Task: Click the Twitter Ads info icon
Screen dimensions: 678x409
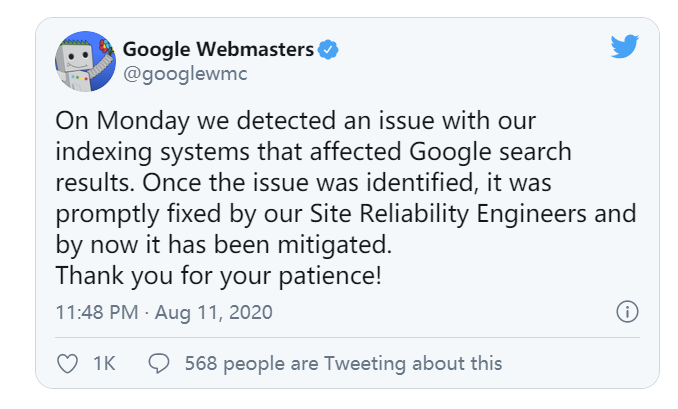Action: 627,312
